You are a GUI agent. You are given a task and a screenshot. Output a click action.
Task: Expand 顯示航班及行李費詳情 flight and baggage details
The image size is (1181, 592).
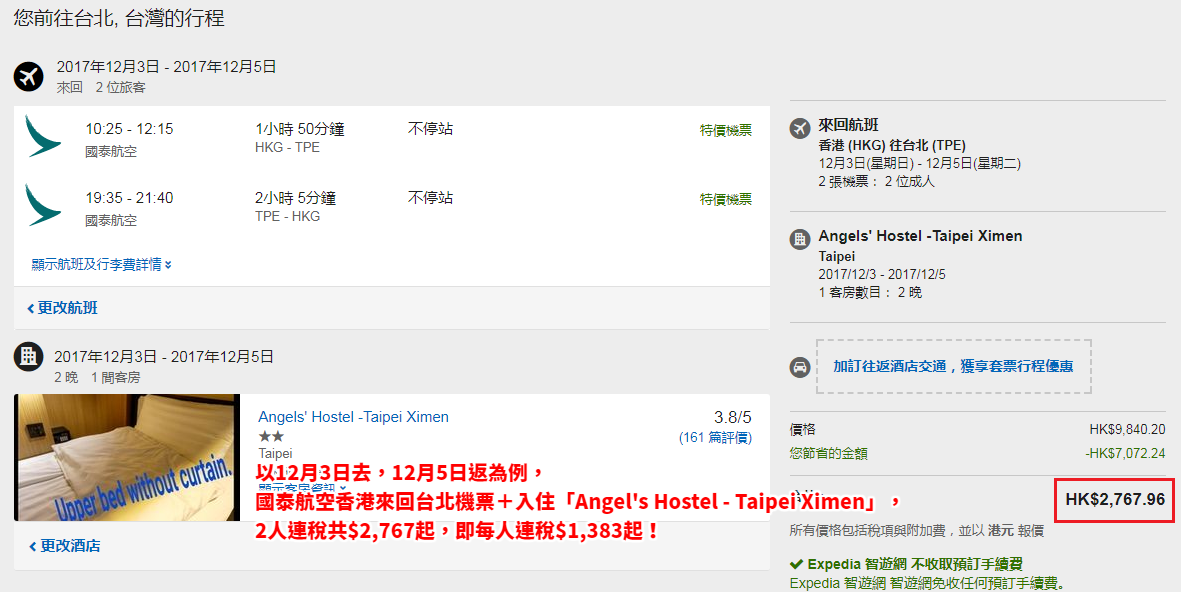102,264
